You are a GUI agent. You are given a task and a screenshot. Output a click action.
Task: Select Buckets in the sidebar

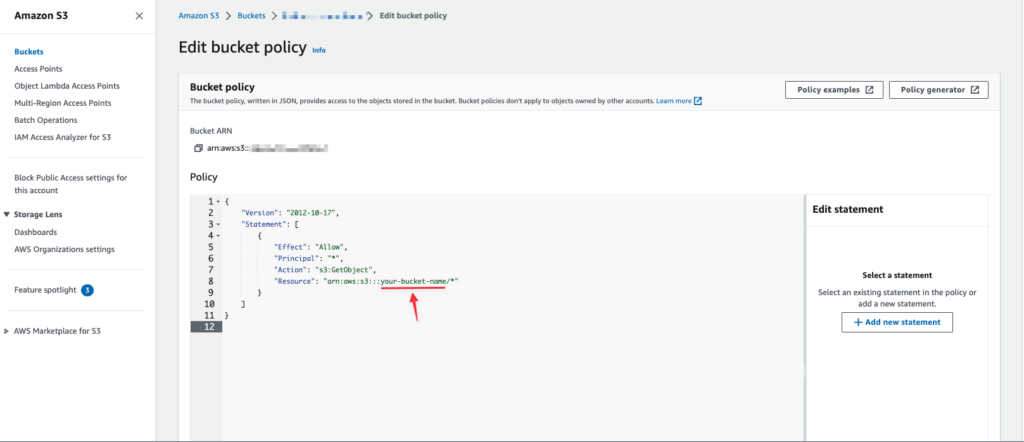[x=29, y=52]
